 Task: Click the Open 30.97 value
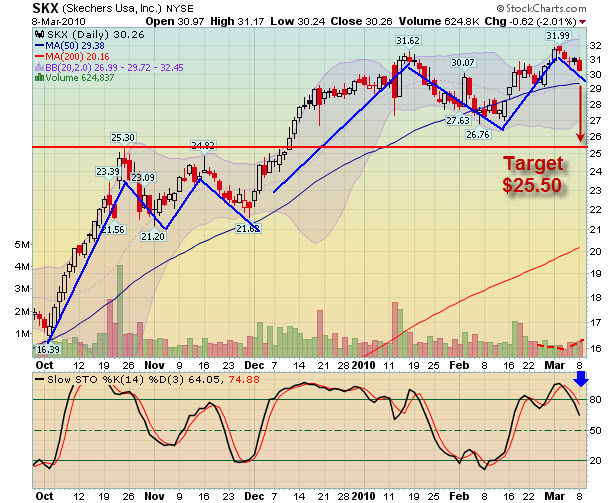click(x=174, y=21)
